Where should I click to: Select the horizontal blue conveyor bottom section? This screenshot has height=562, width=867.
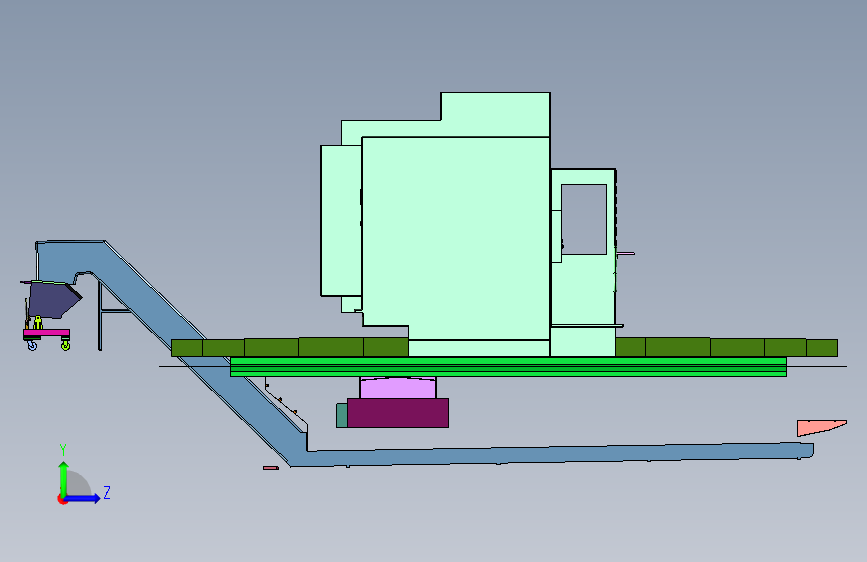[553, 455]
